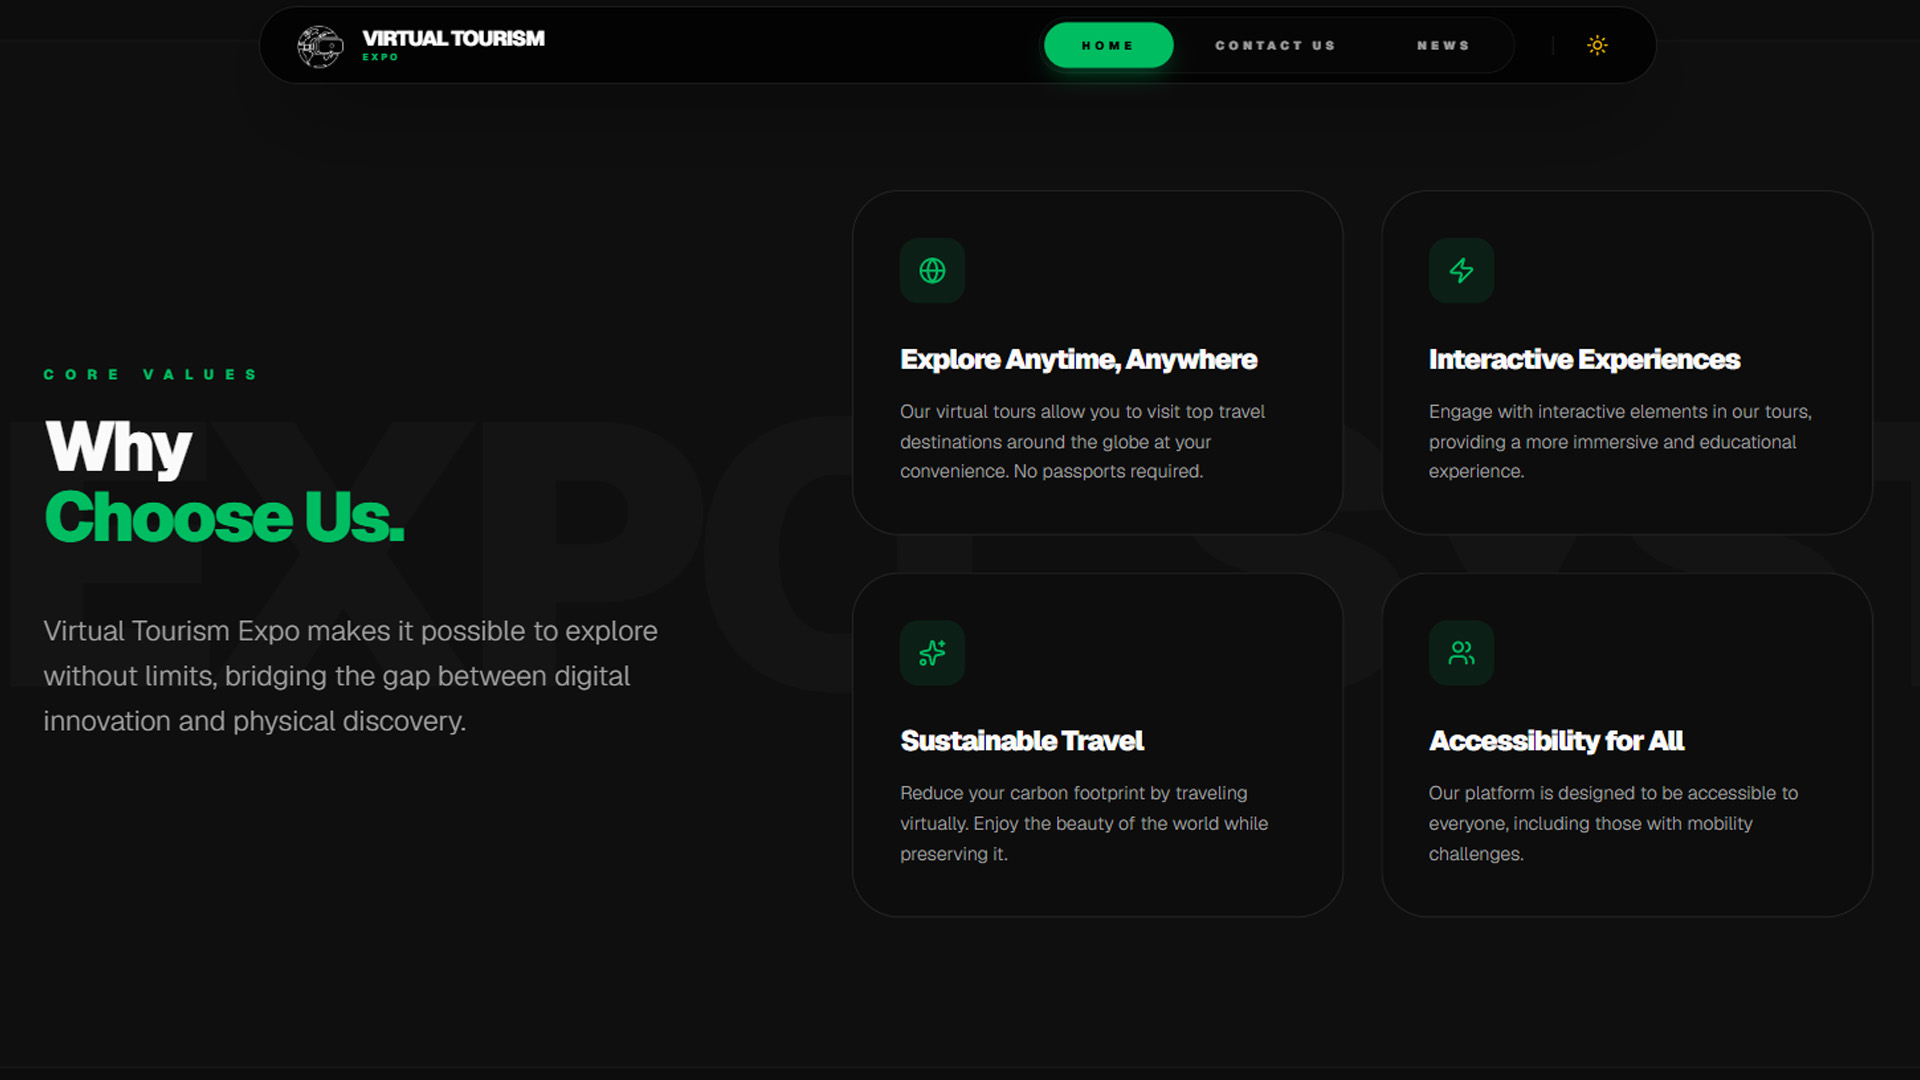Click the 'Explore Anytime, Anywhere' card title
Viewport: 1920px width, 1080px height.
[1078, 359]
